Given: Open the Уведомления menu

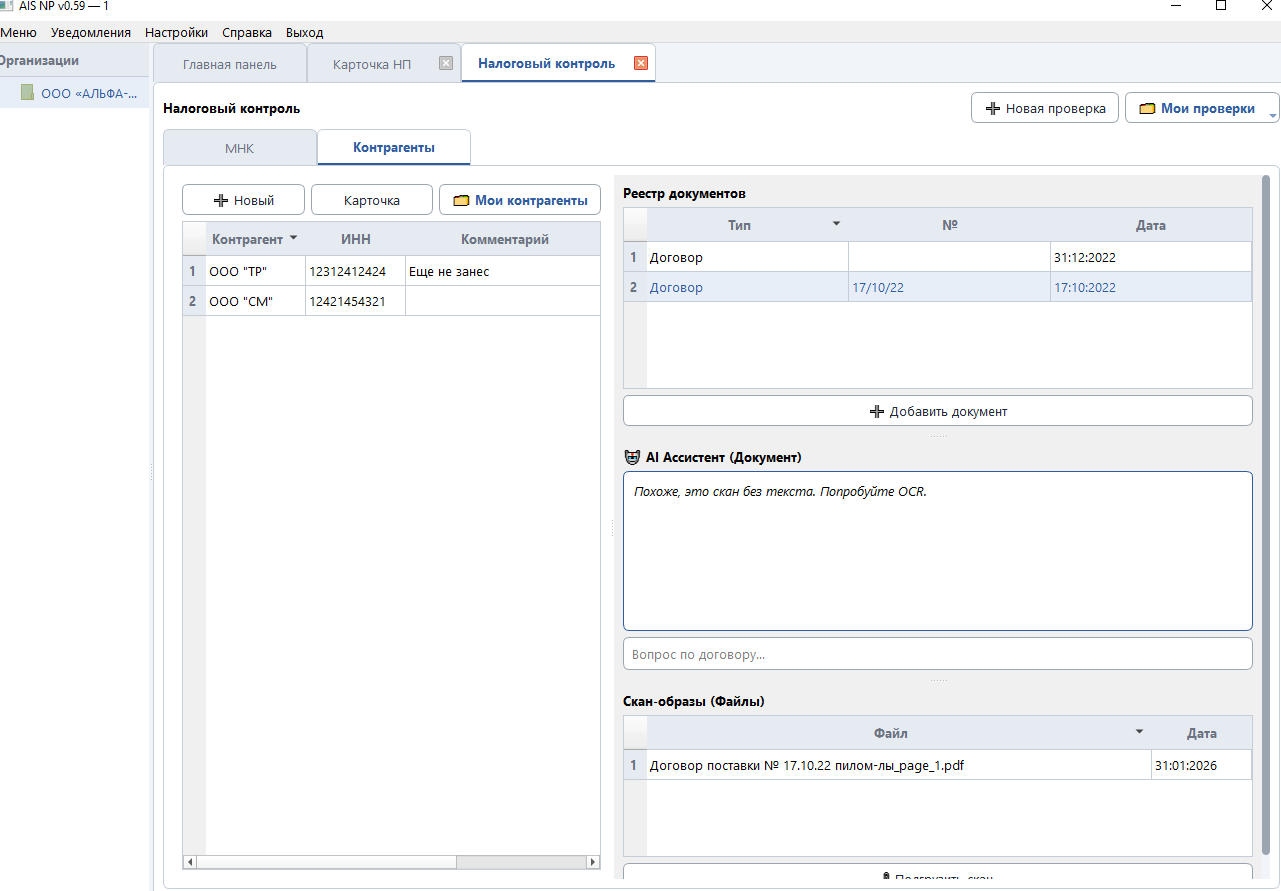Looking at the screenshot, I should pos(91,32).
